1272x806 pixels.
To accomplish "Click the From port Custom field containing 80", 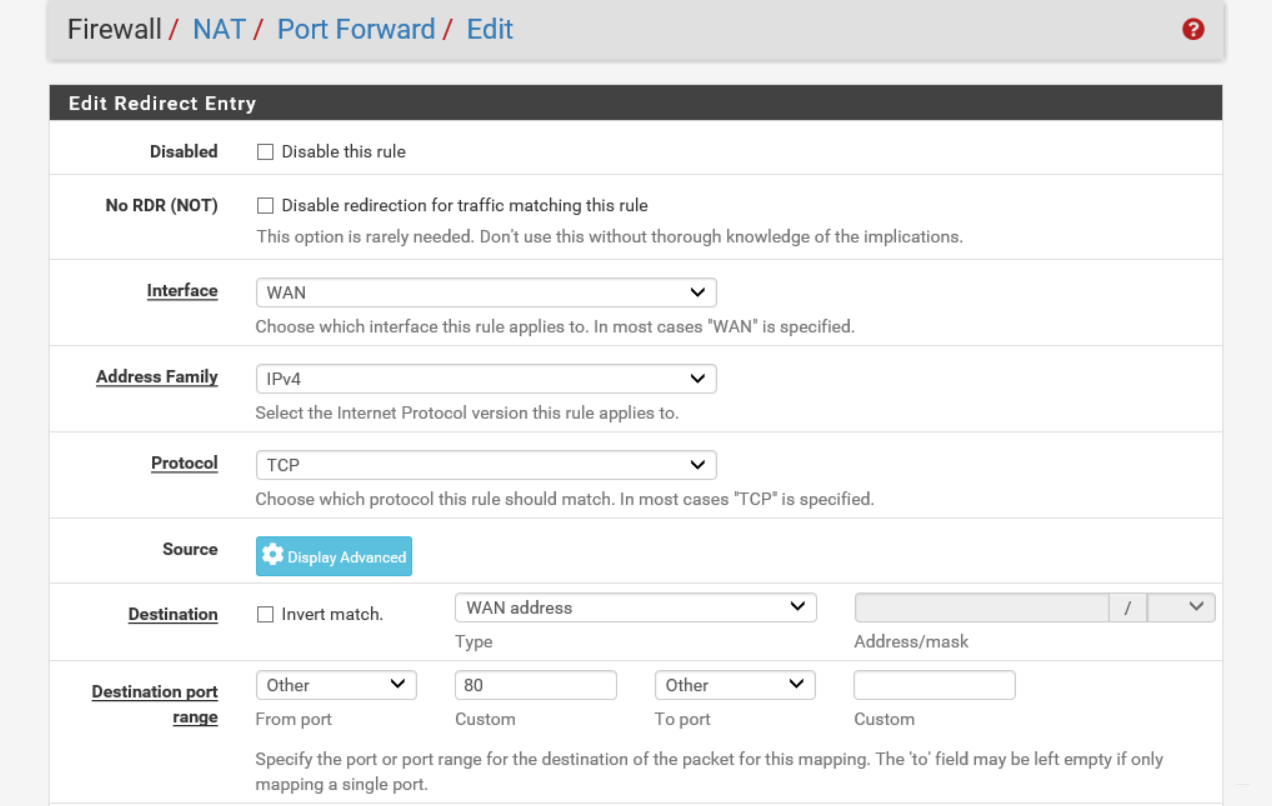I will [536, 685].
